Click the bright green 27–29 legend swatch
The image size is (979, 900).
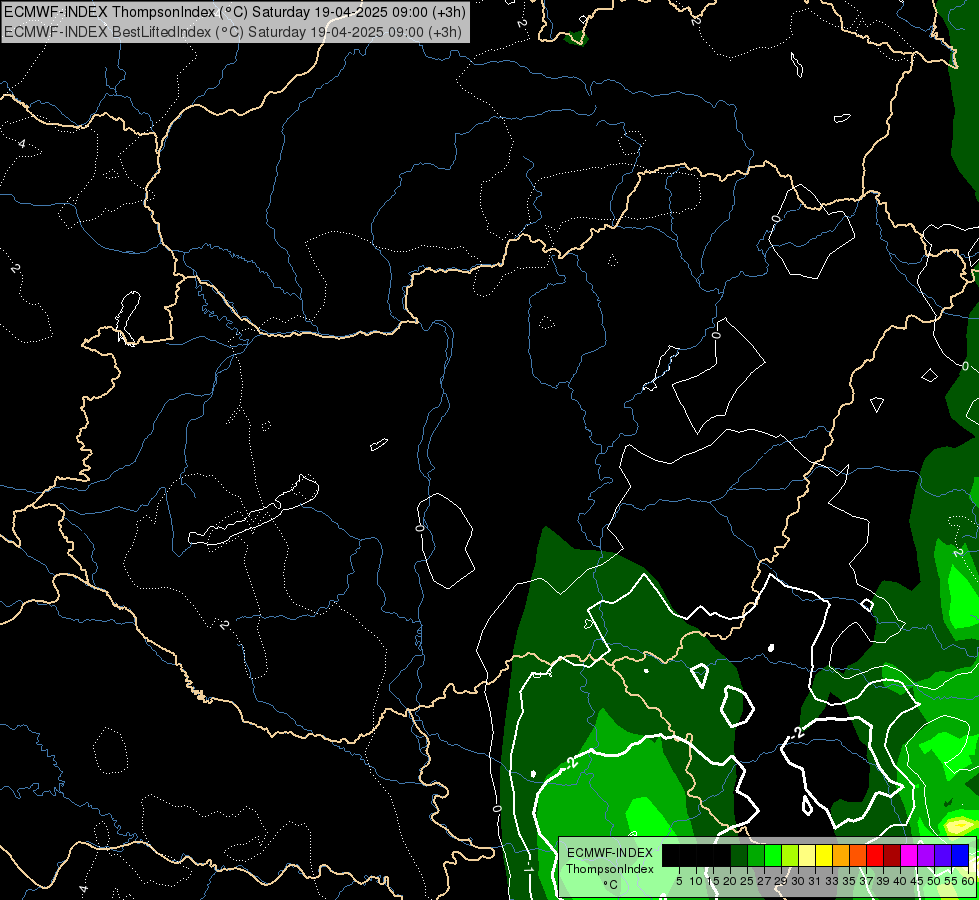click(773, 856)
